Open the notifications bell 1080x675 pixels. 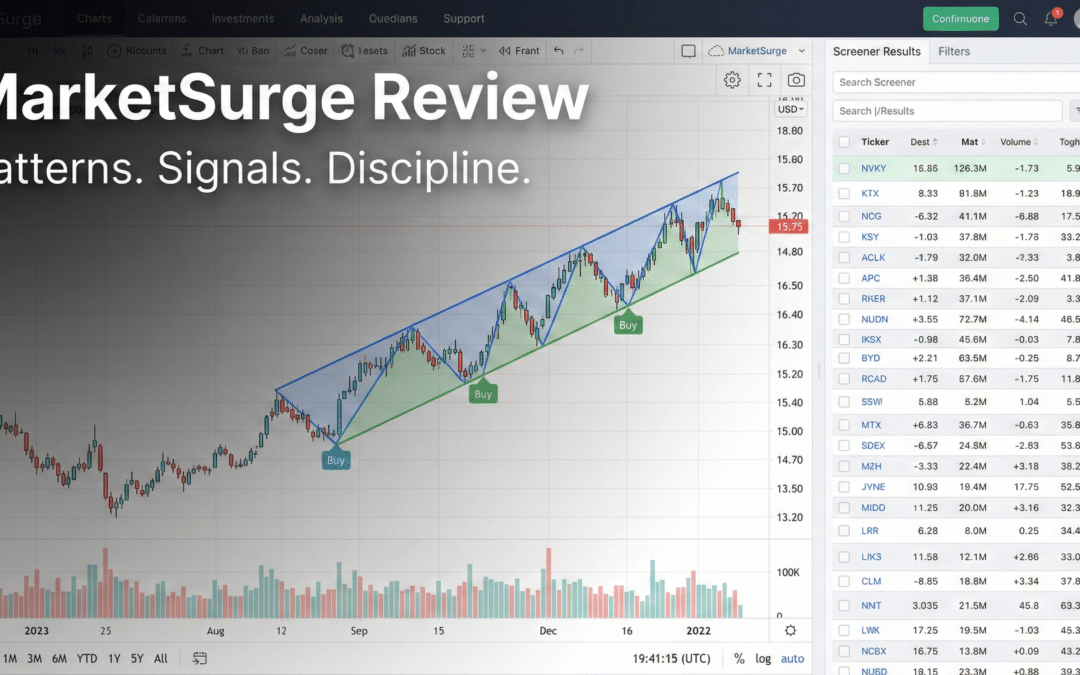[1051, 19]
